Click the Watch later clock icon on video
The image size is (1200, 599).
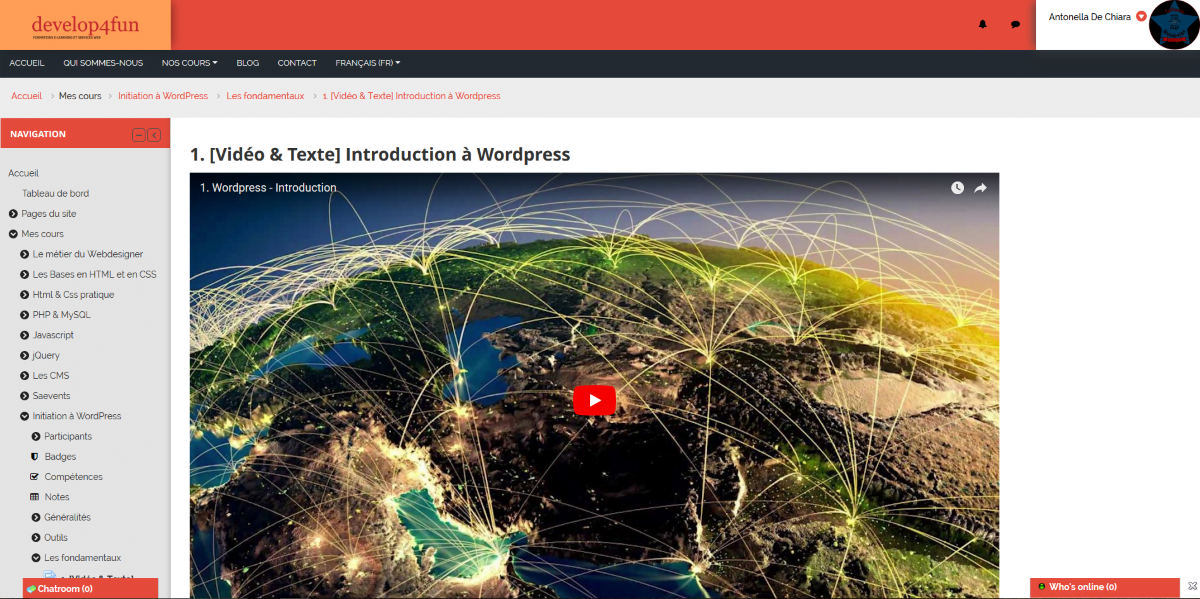tap(957, 188)
